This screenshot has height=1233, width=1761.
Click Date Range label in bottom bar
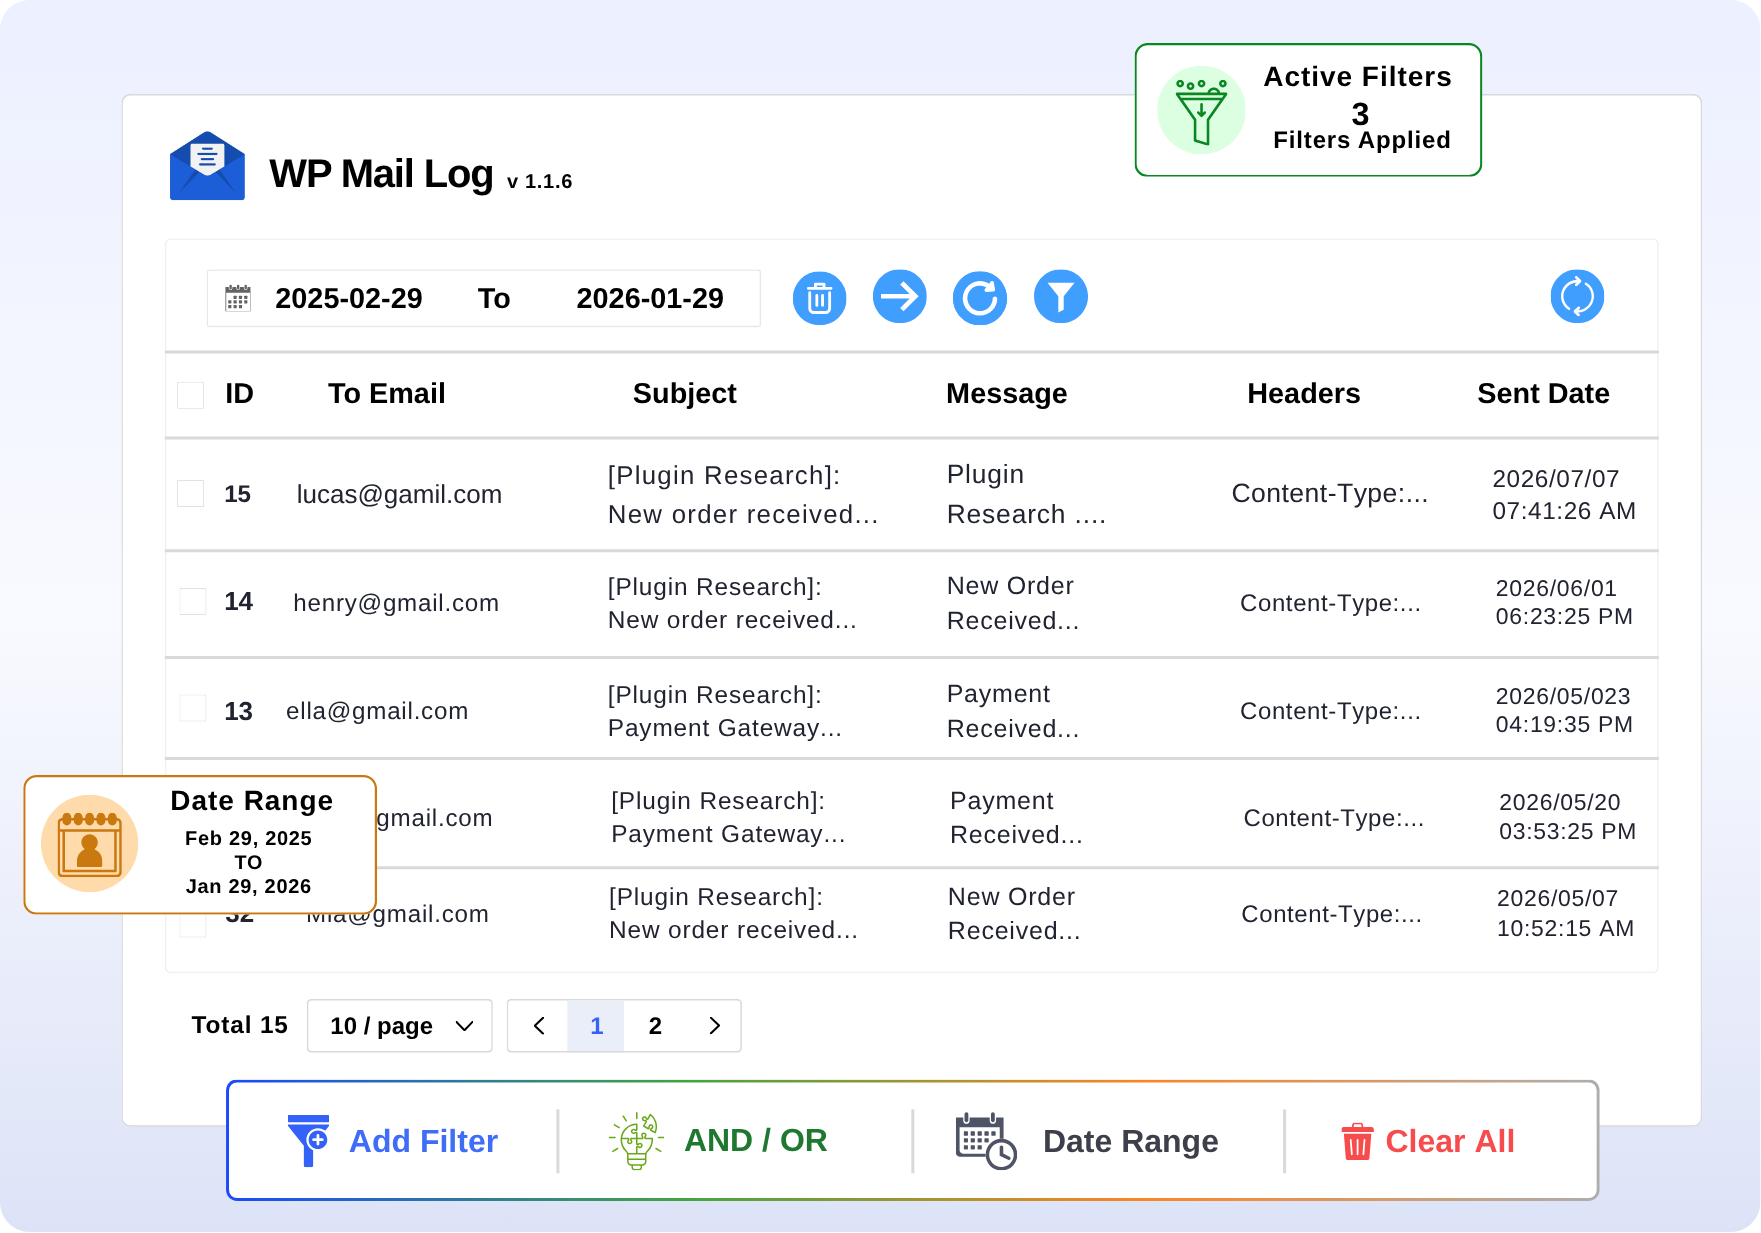(1130, 1141)
